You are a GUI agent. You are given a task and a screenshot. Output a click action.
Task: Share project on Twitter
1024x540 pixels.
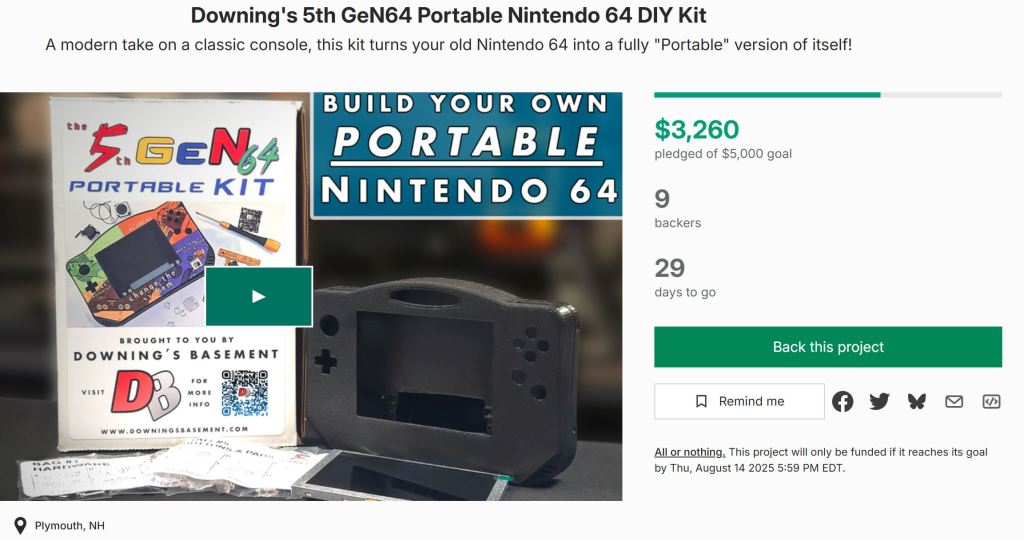880,401
